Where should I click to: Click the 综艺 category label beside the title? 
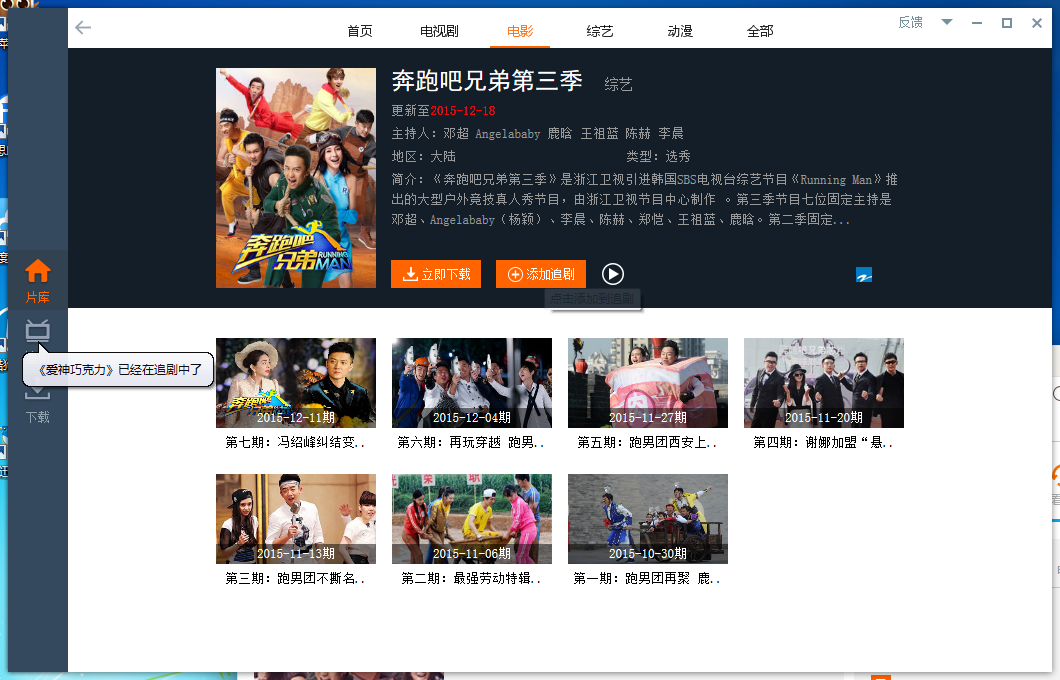coord(618,84)
